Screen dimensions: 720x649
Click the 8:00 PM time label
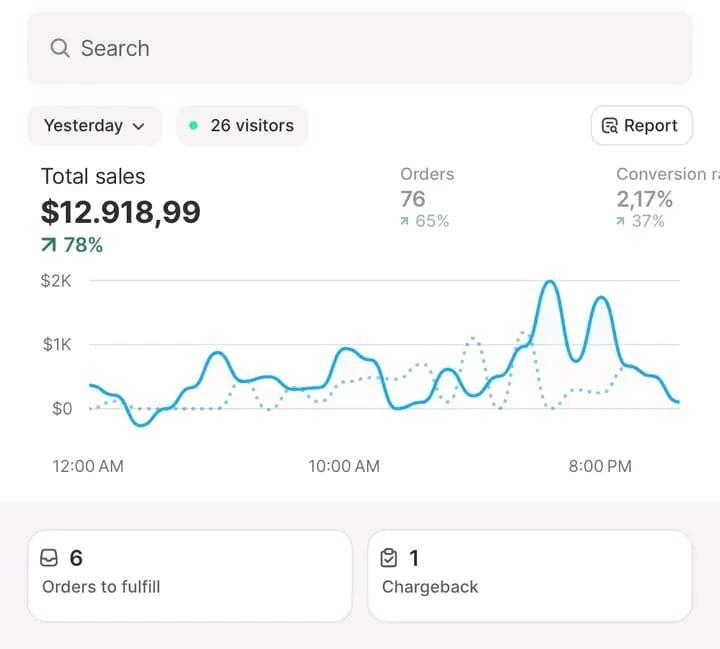click(x=600, y=466)
